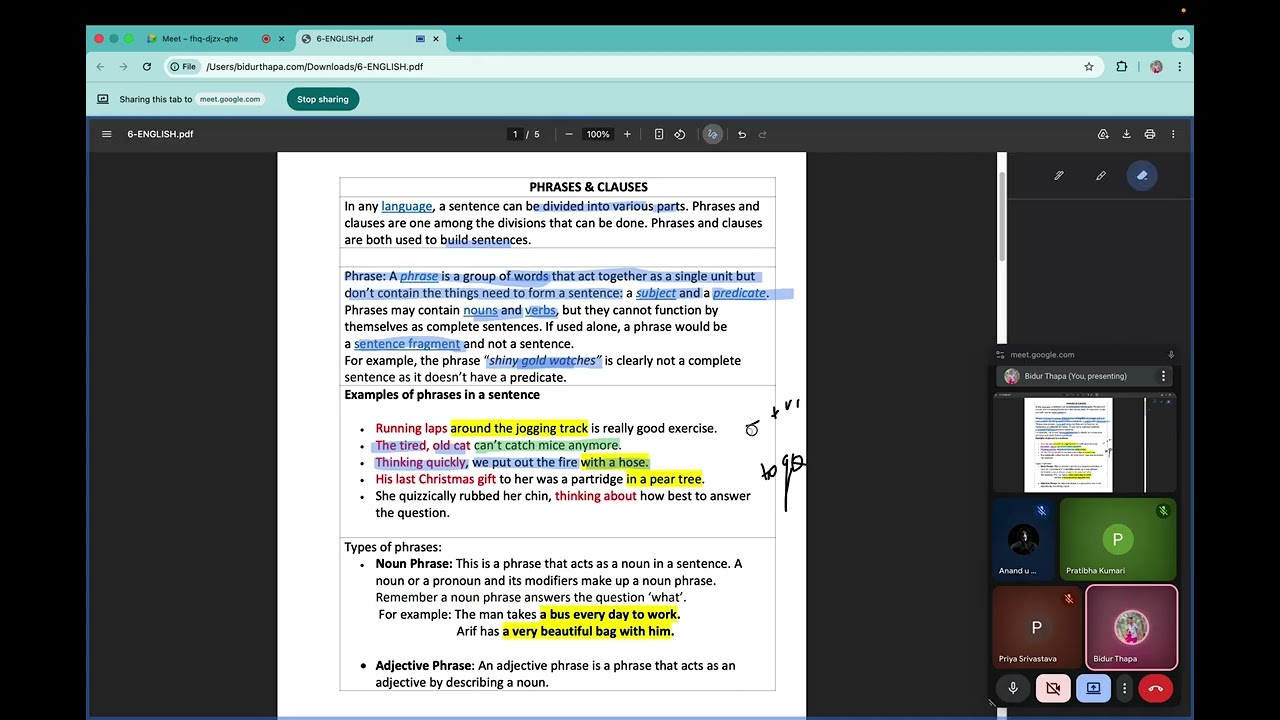Open Bidur Thapa presenting options menu
This screenshot has height=720, width=1280.
click(x=1163, y=376)
